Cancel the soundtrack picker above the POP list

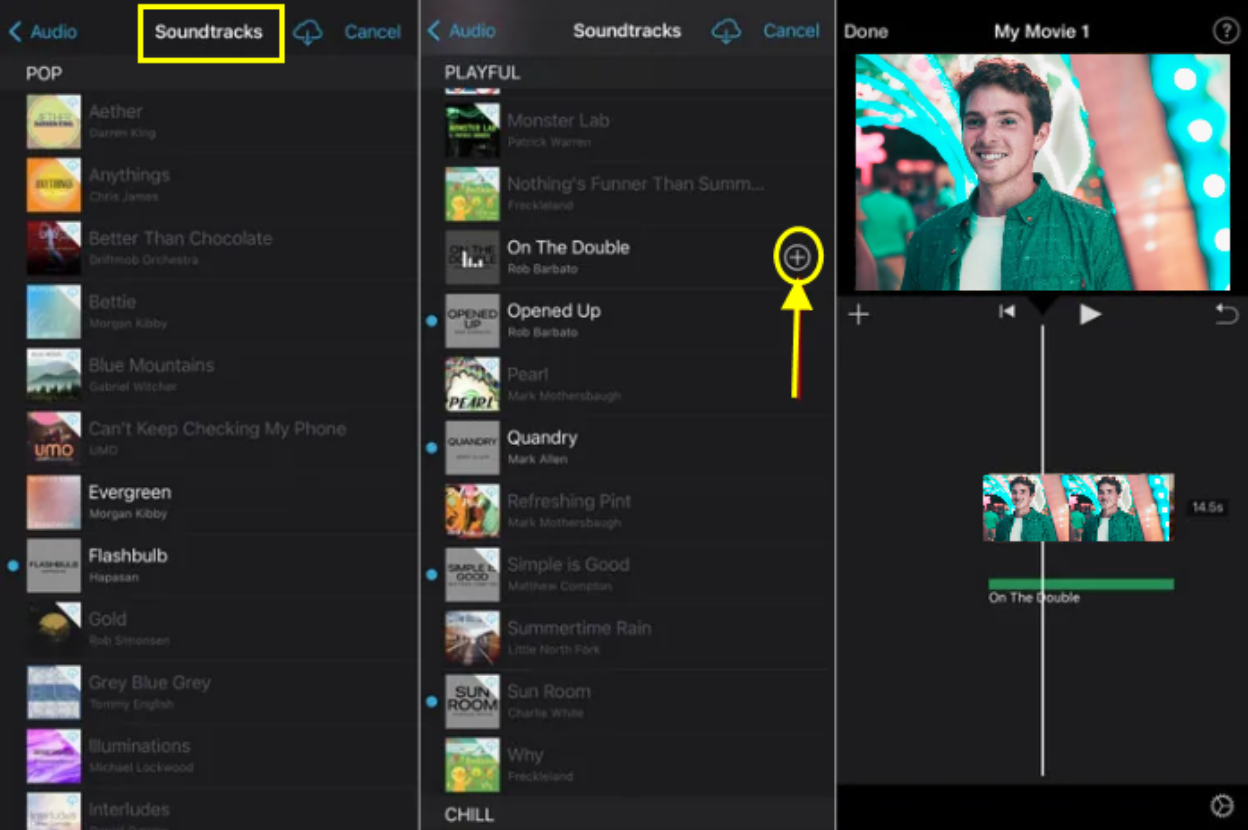(x=372, y=32)
